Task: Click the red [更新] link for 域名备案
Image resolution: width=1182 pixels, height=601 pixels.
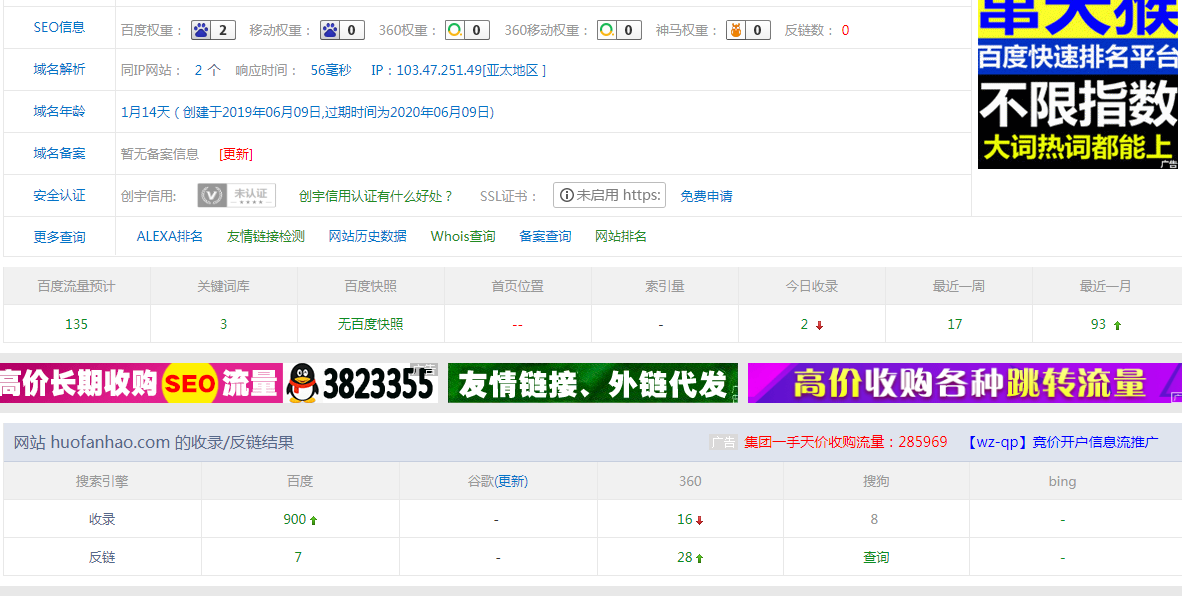Action: 236,154
